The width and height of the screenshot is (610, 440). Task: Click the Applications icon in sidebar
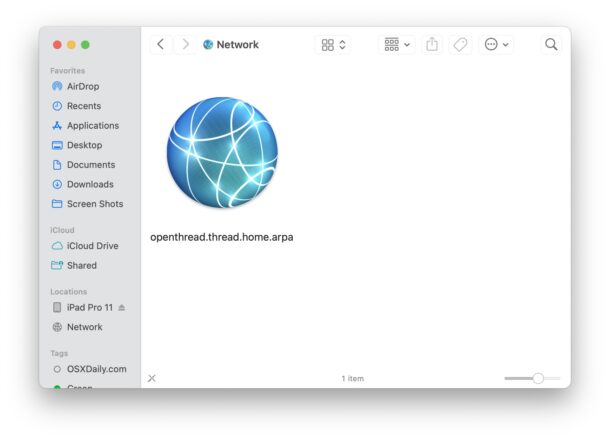tap(57, 126)
